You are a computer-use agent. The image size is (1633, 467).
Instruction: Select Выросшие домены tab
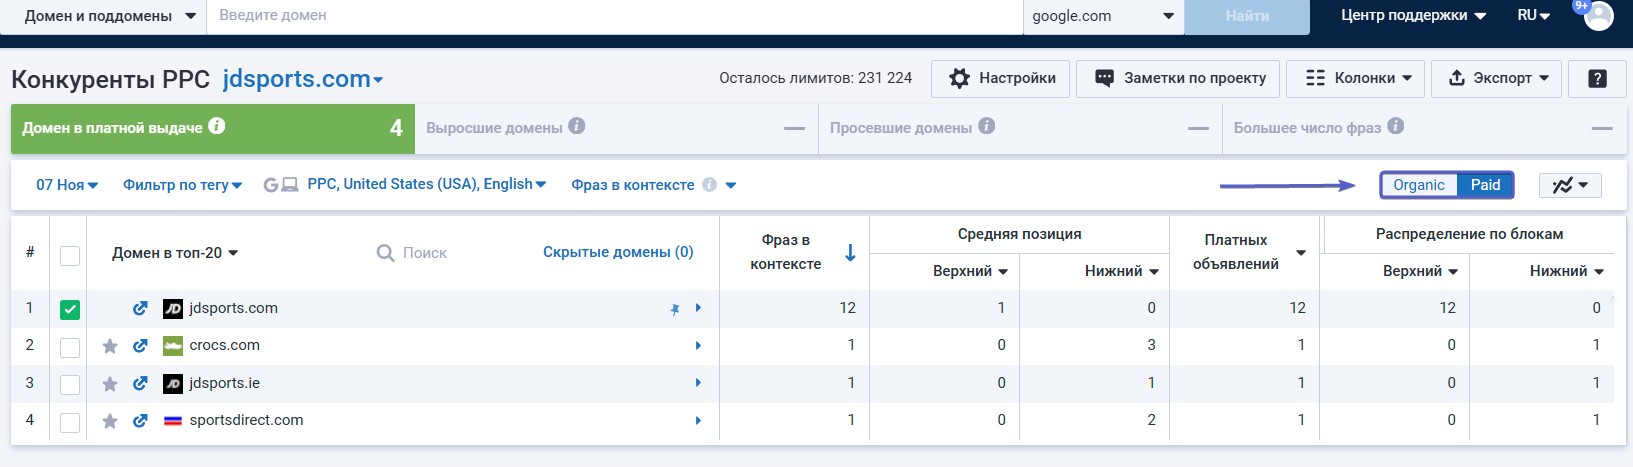(616, 128)
